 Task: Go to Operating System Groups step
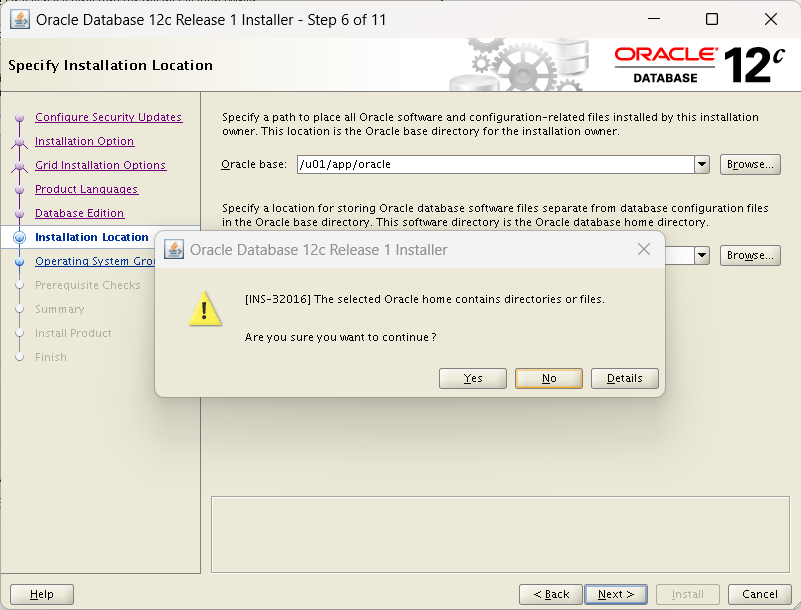(x=95, y=261)
